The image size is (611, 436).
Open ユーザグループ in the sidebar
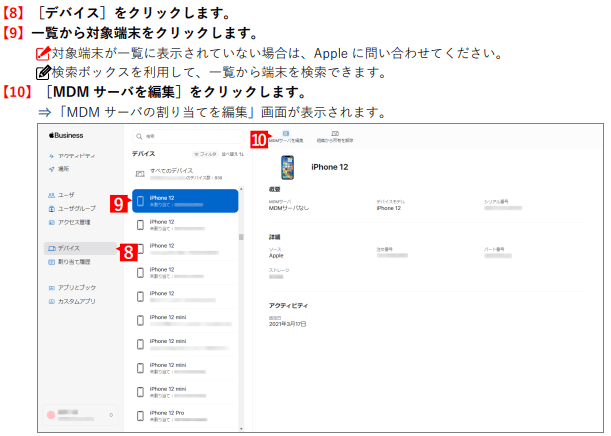coord(72,208)
